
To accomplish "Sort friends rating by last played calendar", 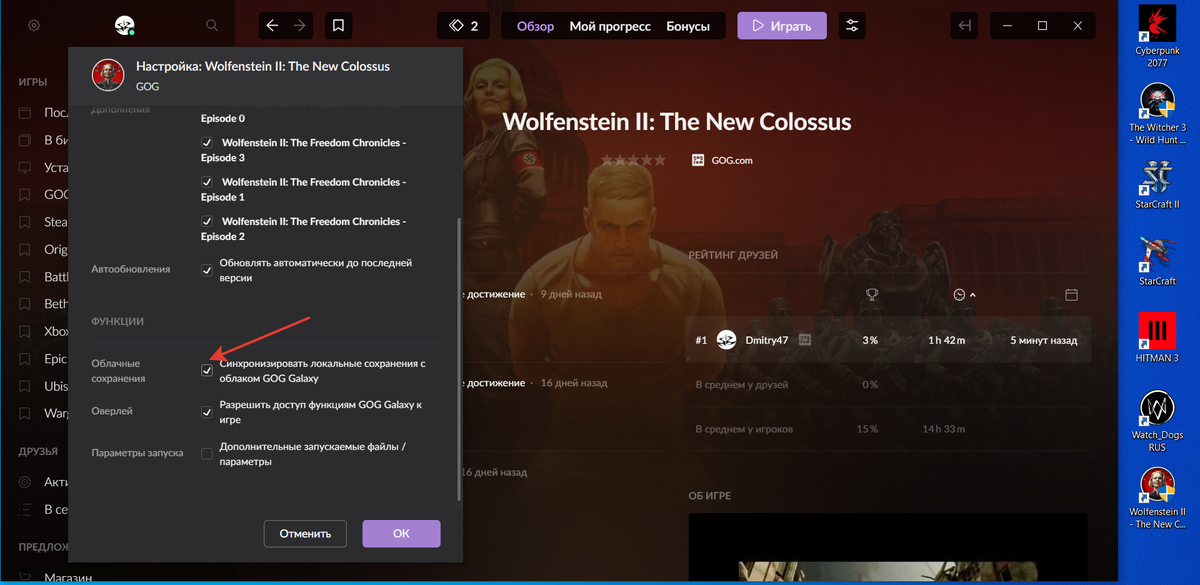I will tap(1071, 294).
